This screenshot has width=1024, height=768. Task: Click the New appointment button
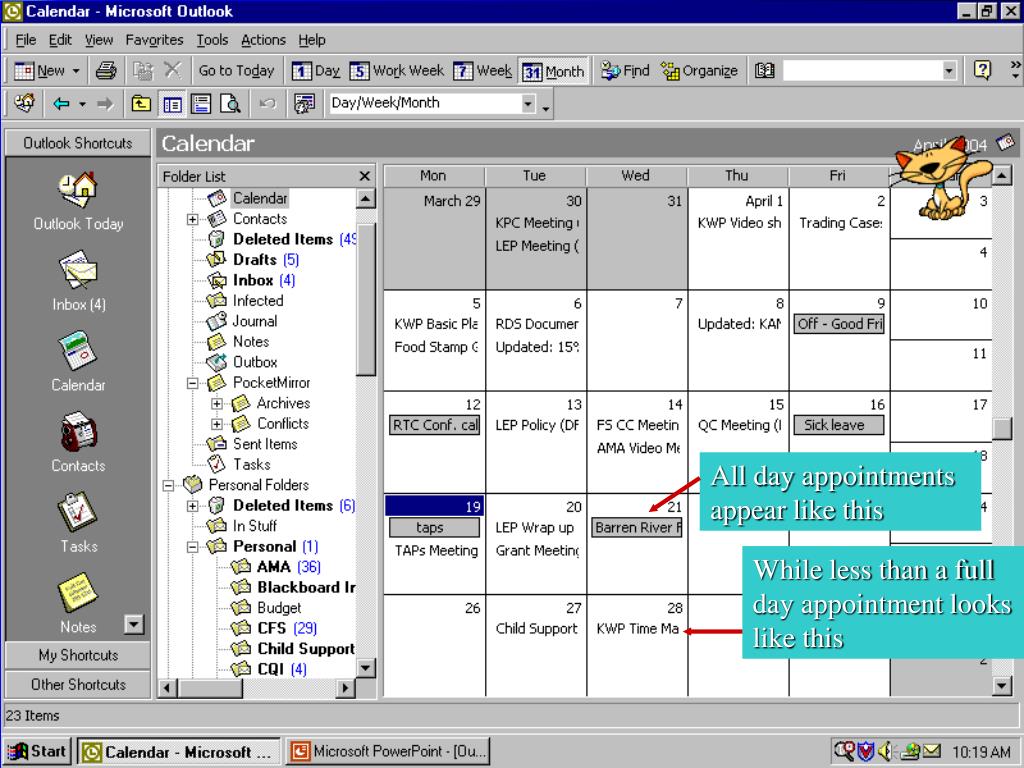point(39,71)
